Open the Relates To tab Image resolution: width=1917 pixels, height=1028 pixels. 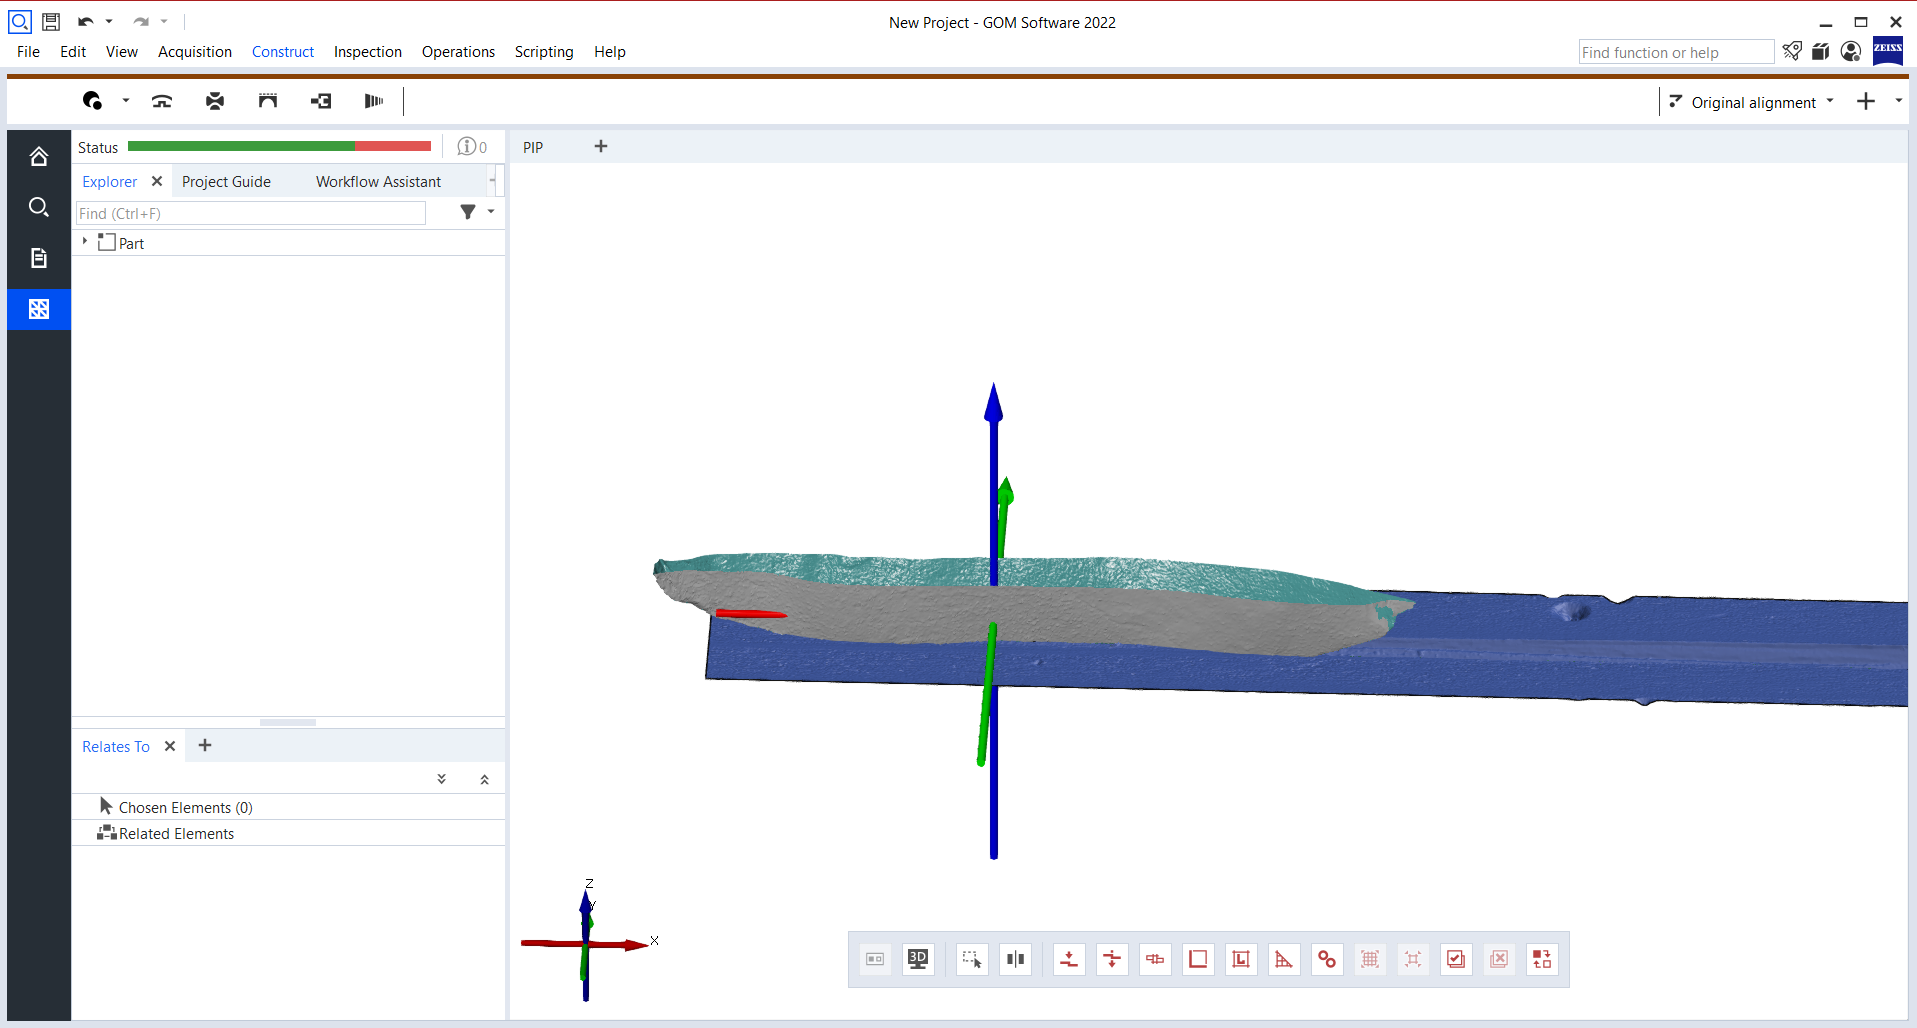point(116,747)
